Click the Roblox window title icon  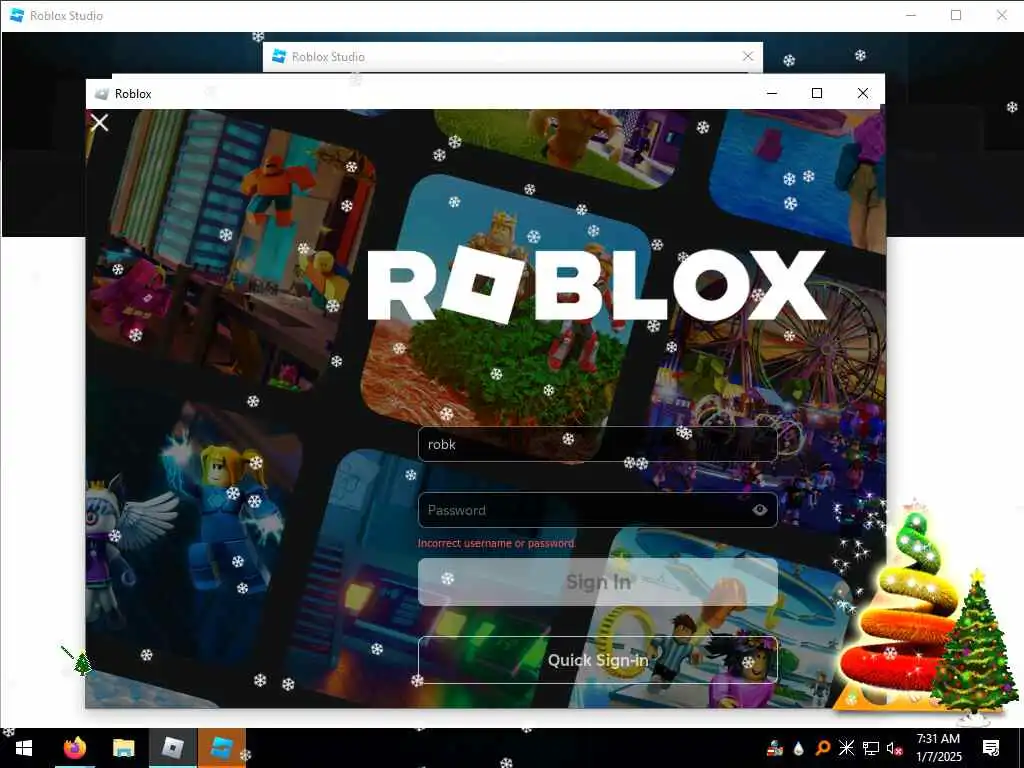click(x=101, y=94)
